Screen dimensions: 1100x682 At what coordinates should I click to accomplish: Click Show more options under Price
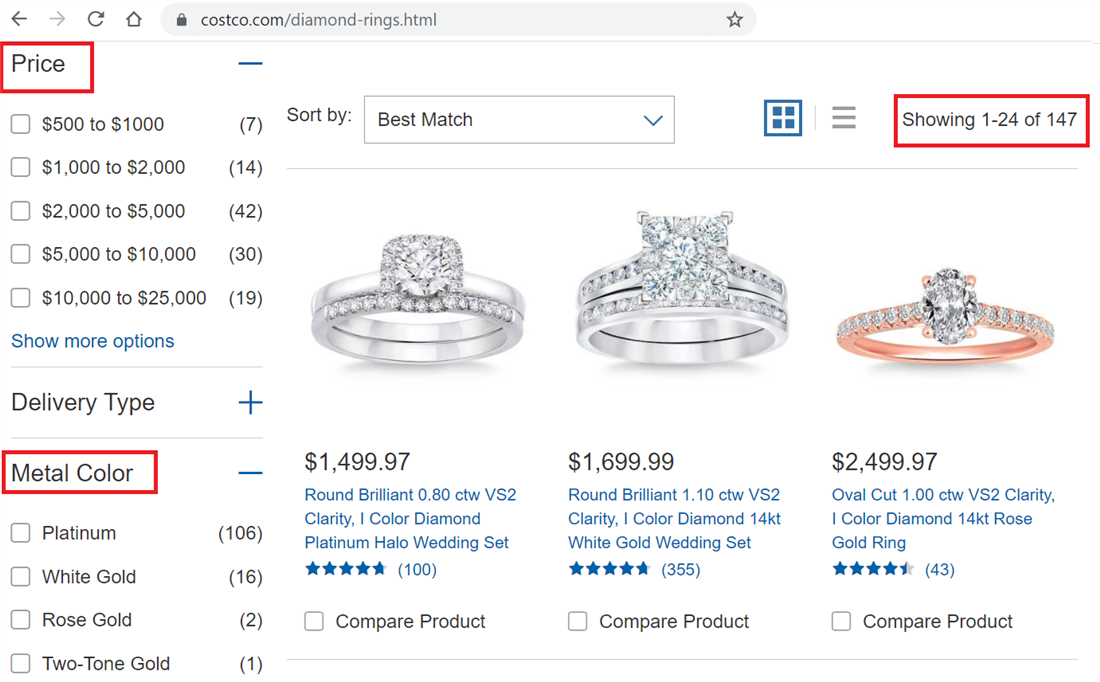(x=92, y=341)
